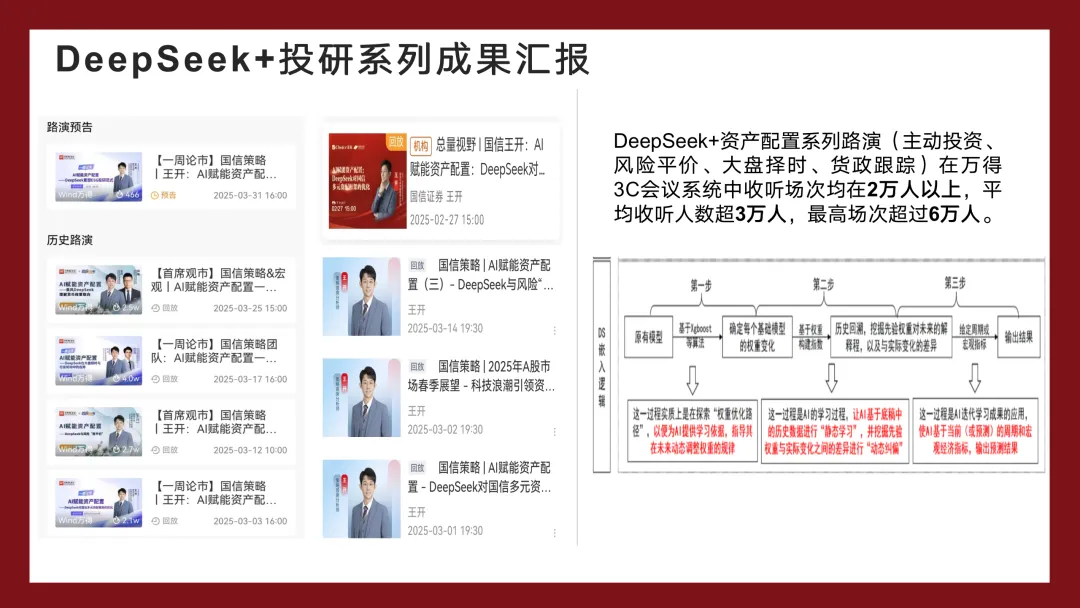The height and width of the screenshot is (608, 1080).
Task: Open the three-dot menu on the 2025-03-14 video
Action: [554, 331]
